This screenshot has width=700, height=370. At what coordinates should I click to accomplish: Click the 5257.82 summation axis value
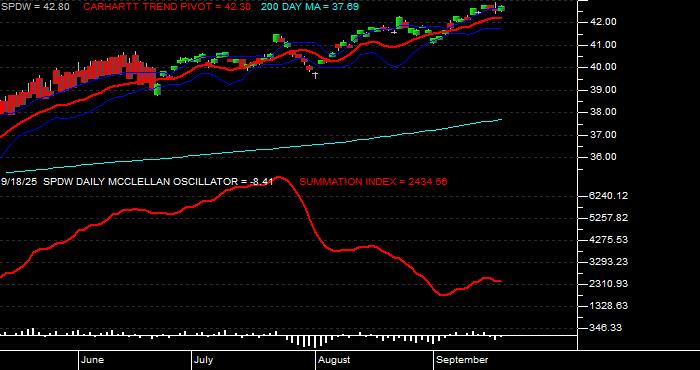pyautogui.click(x=608, y=218)
